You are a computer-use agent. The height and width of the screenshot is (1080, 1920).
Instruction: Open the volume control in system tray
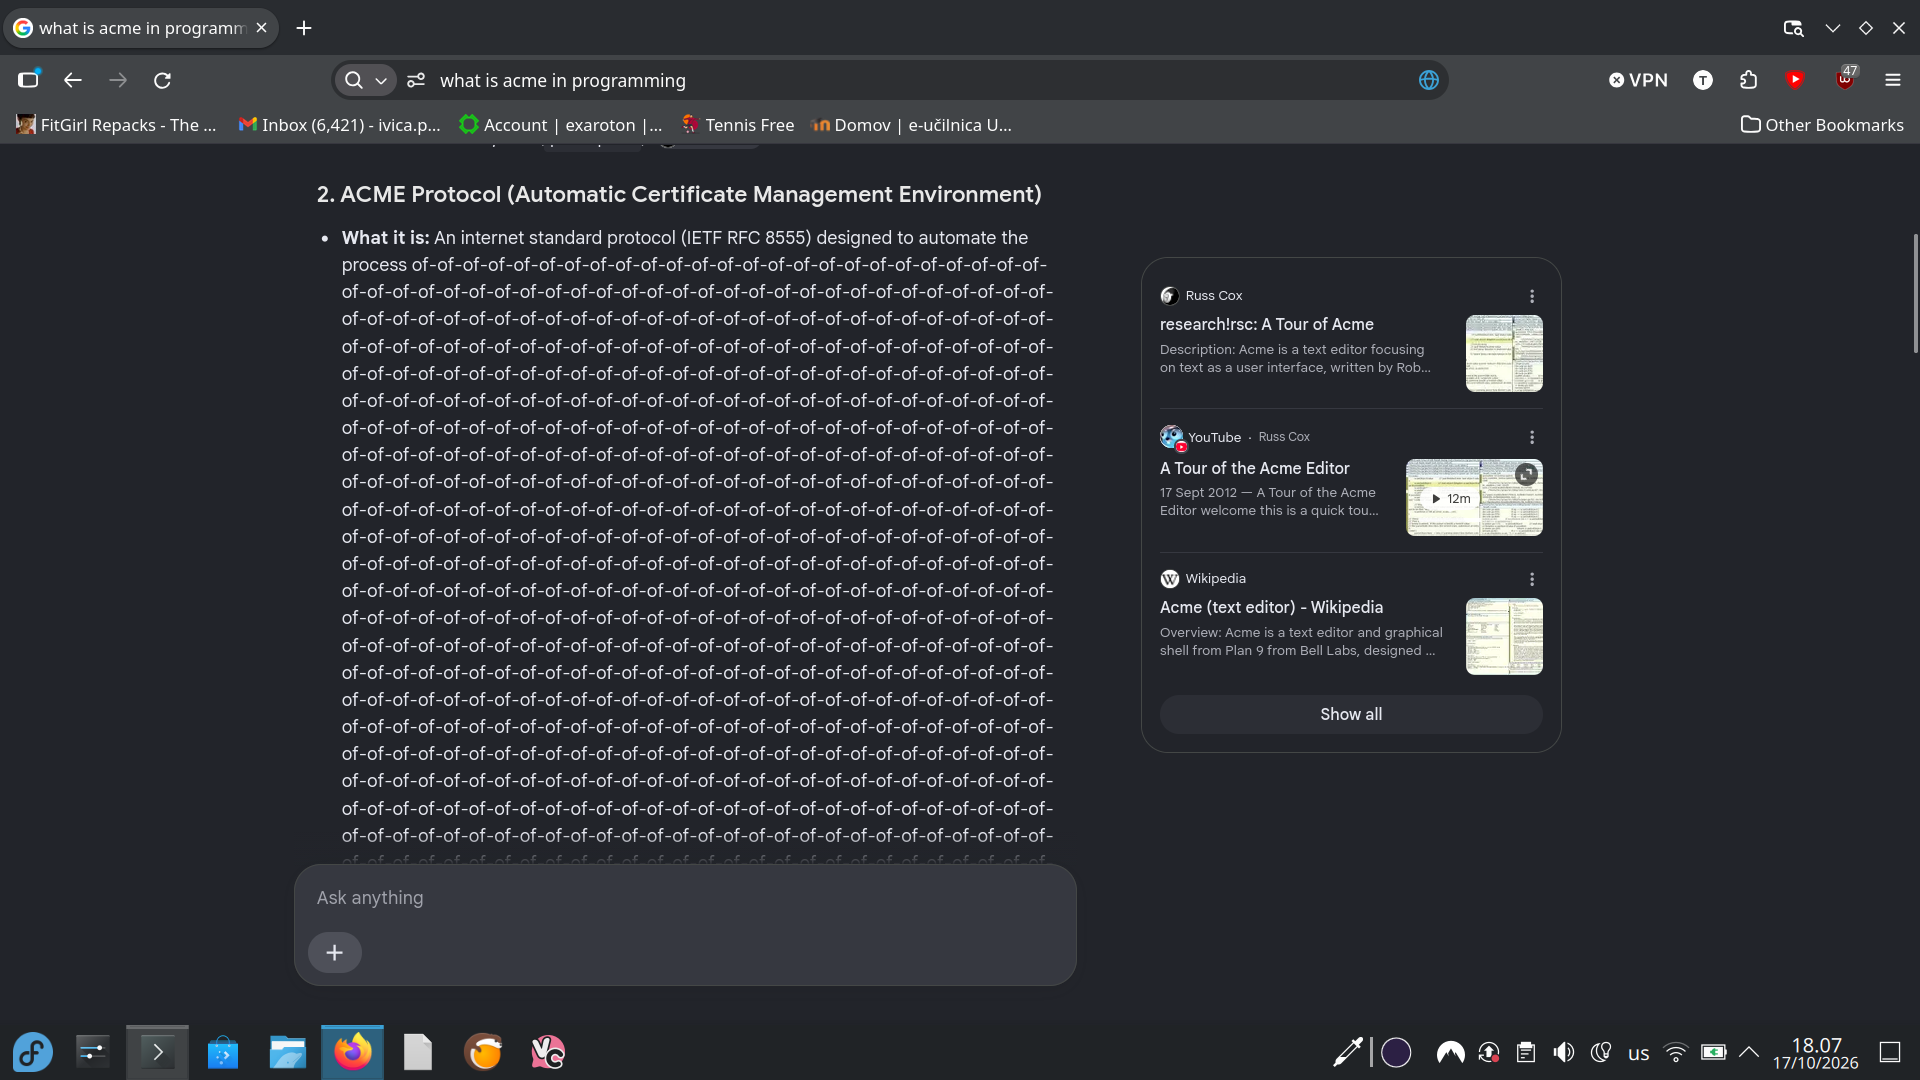click(x=1563, y=1052)
